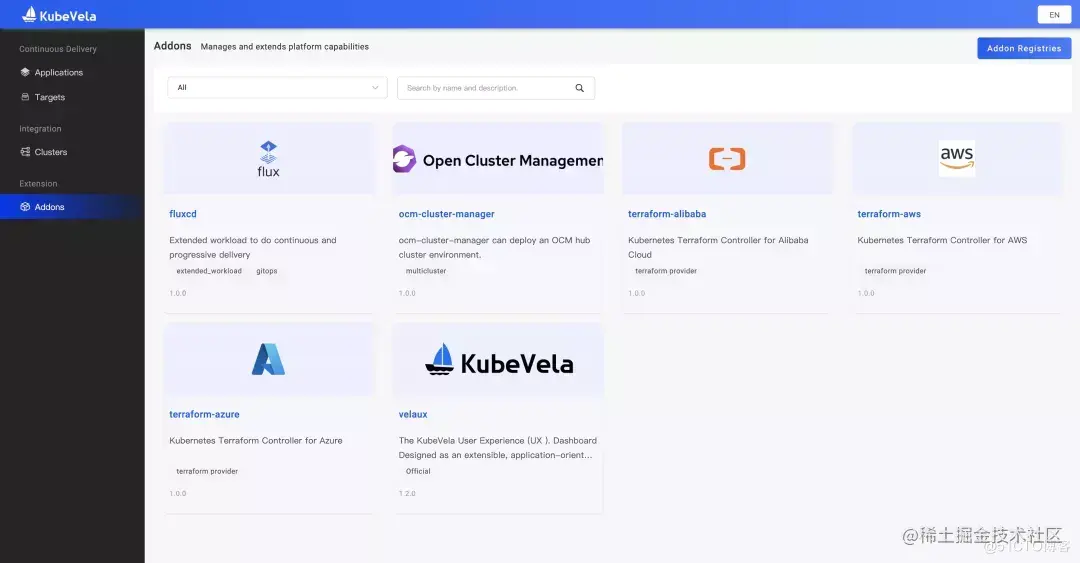Image resolution: width=1080 pixels, height=563 pixels.
Task: Click the velaux description text
Action: [x=498, y=448]
